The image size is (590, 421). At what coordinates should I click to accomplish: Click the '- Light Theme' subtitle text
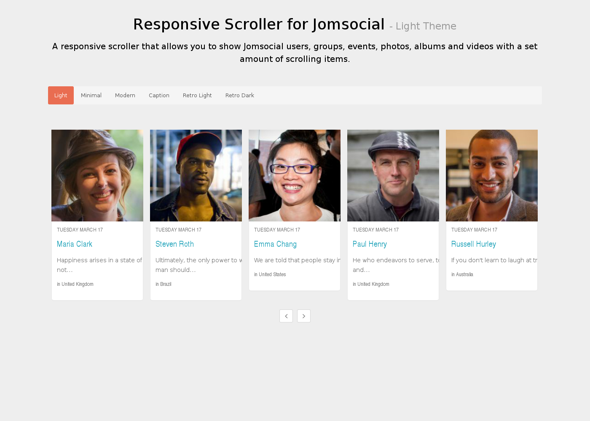click(423, 26)
